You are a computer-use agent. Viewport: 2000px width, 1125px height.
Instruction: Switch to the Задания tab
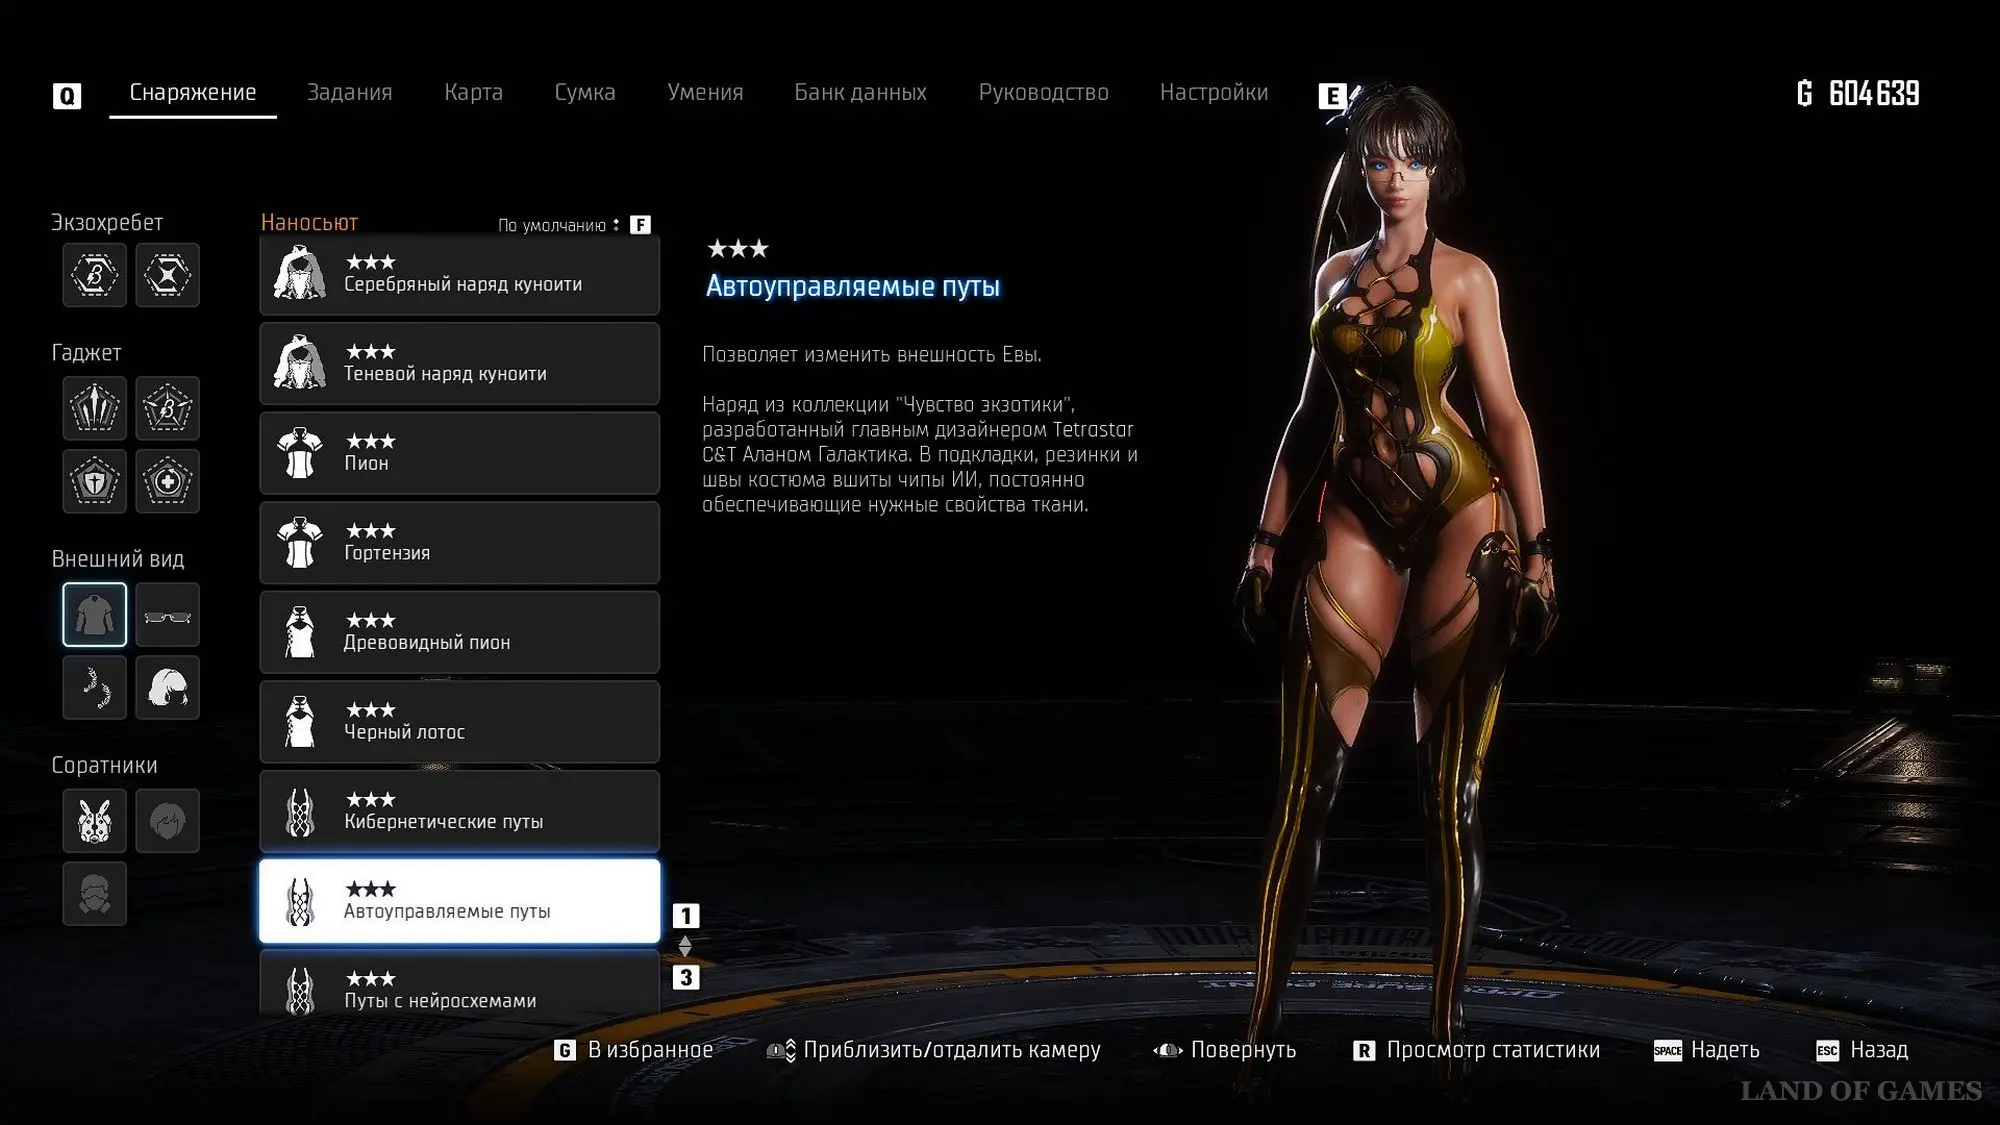(350, 92)
